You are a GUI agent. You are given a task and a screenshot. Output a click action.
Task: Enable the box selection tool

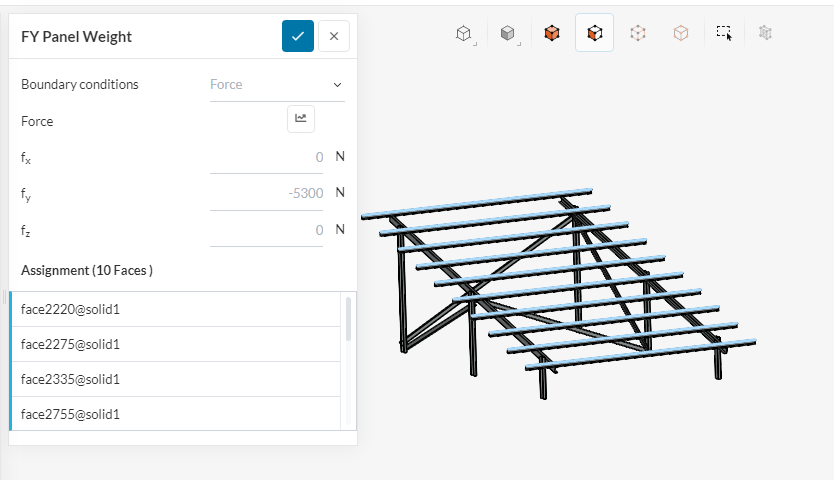point(725,33)
